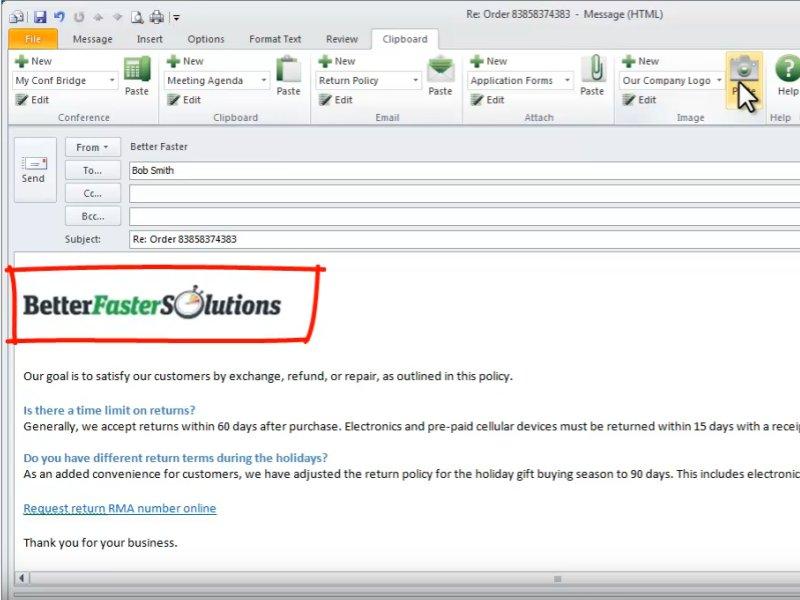Switch to the Review ribbon tab
This screenshot has height=600, width=800.
click(x=342, y=39)
